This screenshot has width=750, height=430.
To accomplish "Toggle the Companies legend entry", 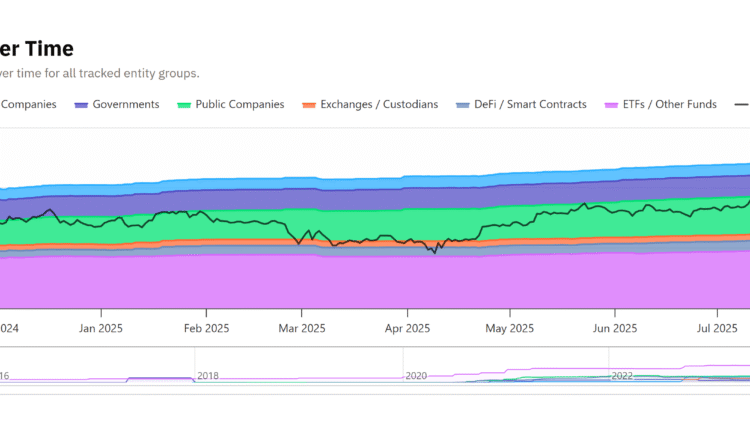I will pos(28,104).
